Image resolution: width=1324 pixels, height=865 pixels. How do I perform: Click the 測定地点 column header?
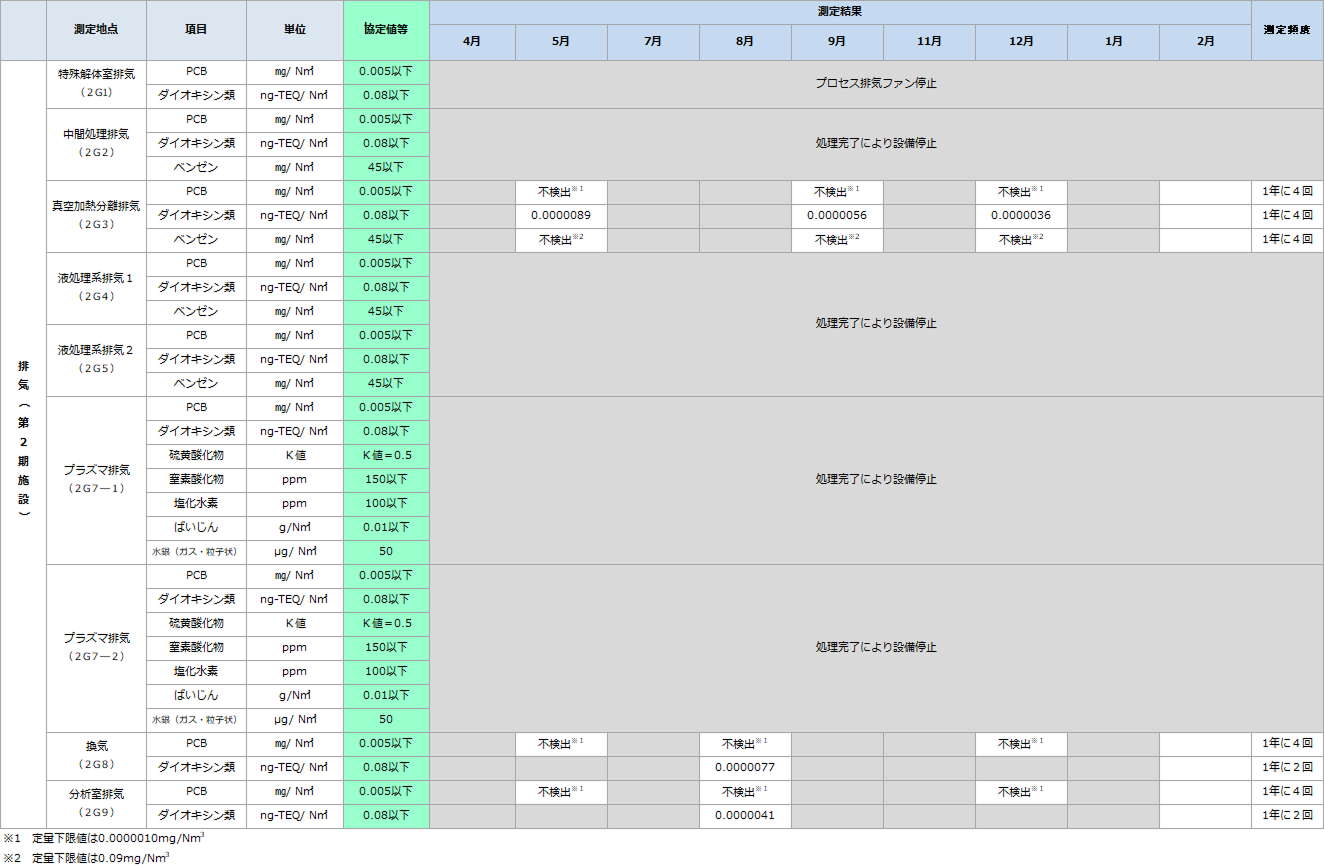(x=96, y=30)
